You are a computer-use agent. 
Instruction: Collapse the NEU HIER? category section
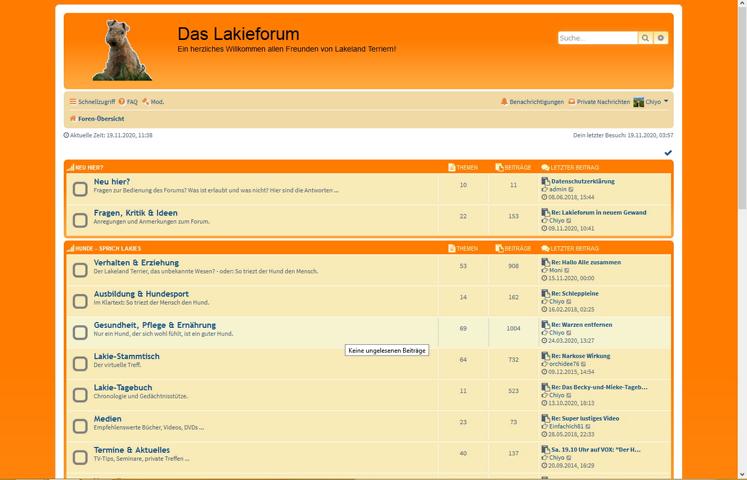(x=70, y=167)
